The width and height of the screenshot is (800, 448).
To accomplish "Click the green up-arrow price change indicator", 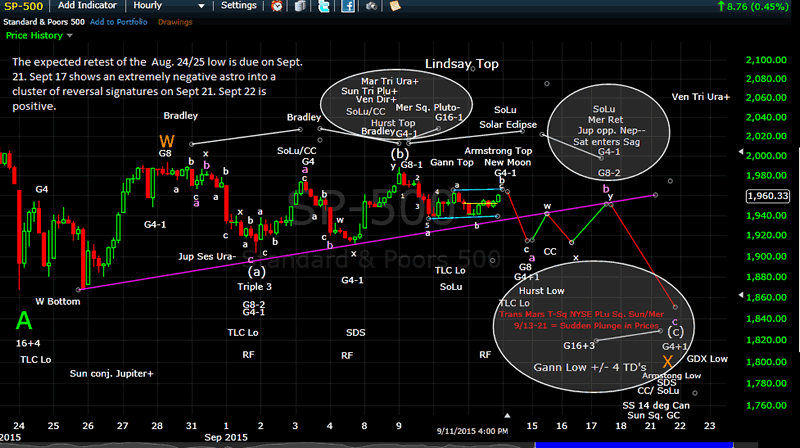I will [719, 6].
